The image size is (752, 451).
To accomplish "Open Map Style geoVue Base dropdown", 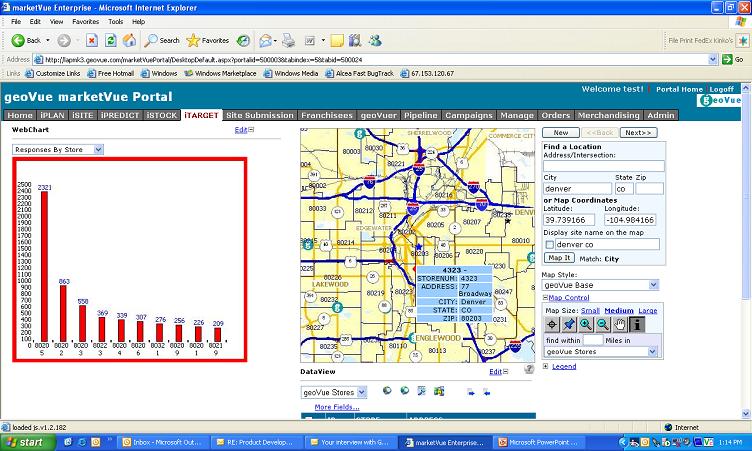I will point(653,285).
